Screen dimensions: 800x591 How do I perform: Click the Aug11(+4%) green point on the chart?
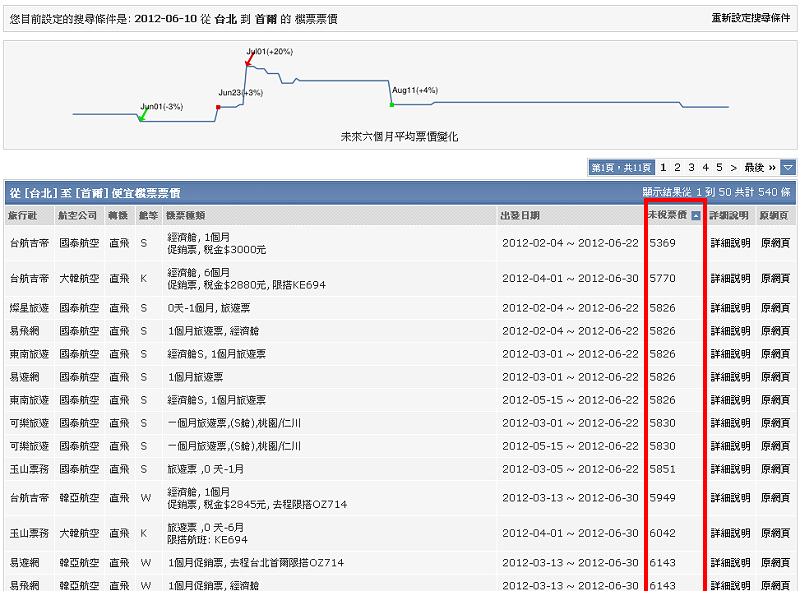coord(392,105)
